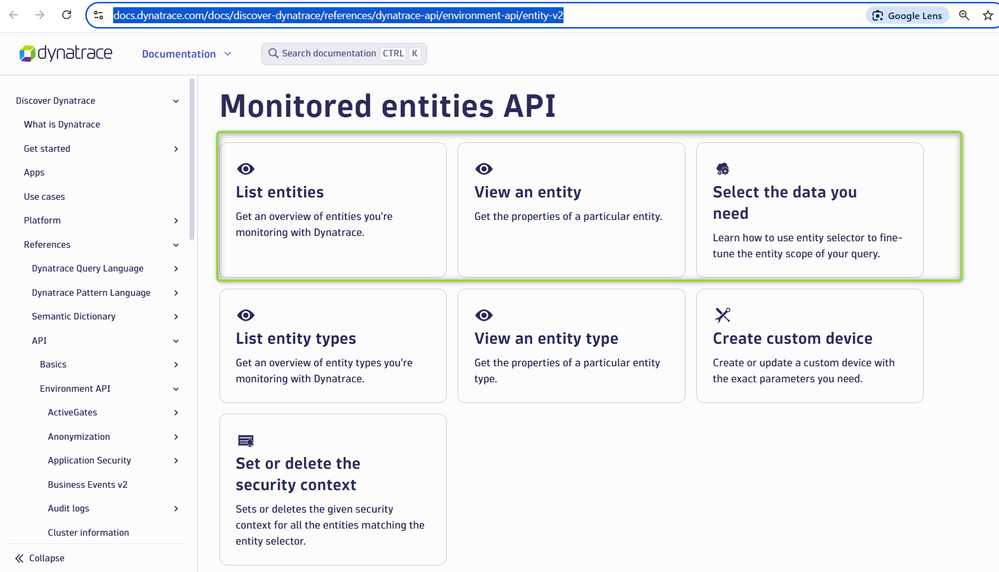Bookmark this page with the star icon
Screen dimensions: 999x572
pyautogui.click(x=987, y=15)
